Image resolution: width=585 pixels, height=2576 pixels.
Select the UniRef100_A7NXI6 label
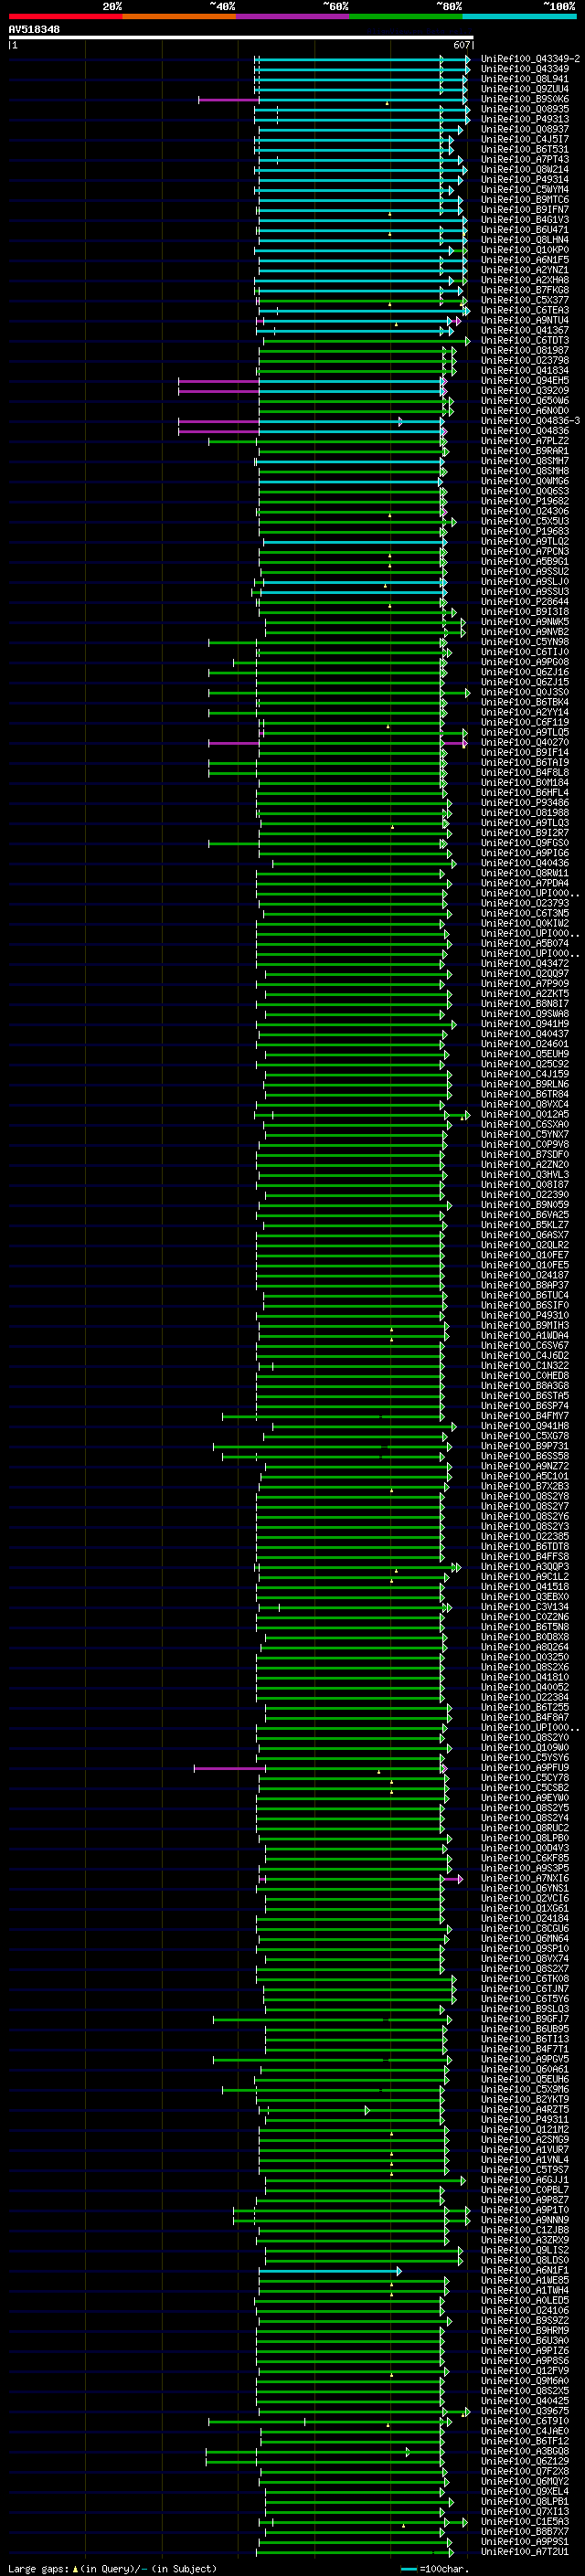tap(524, 1878)
